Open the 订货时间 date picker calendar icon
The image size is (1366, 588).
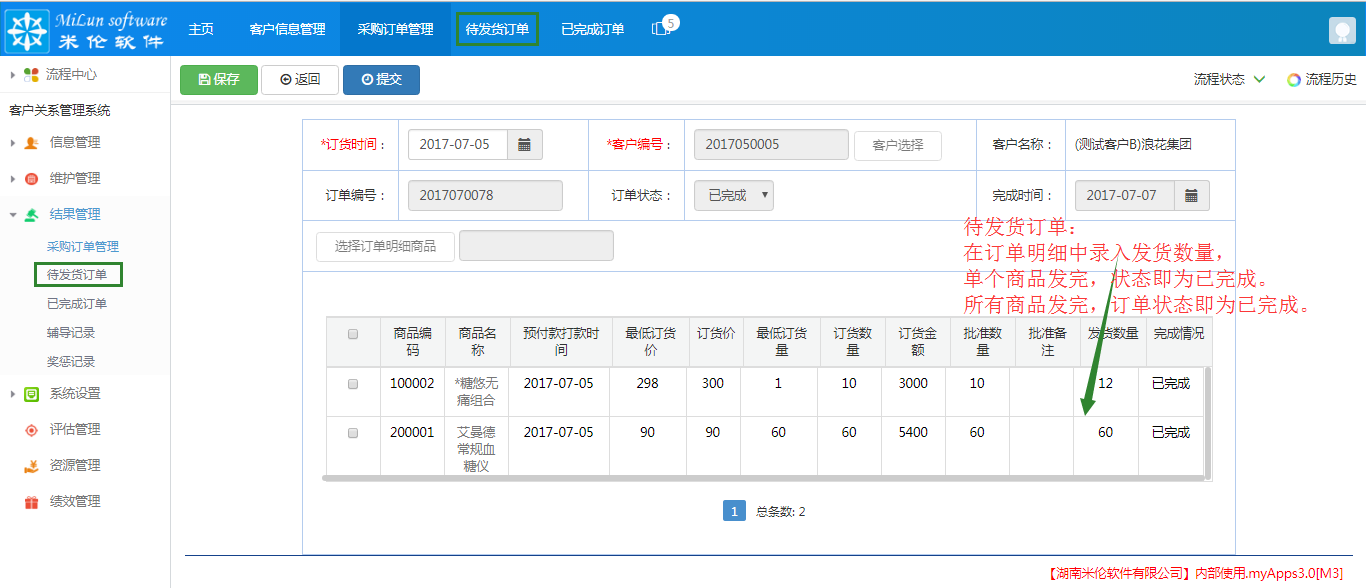pyautogui.click(x=525, y=144)
